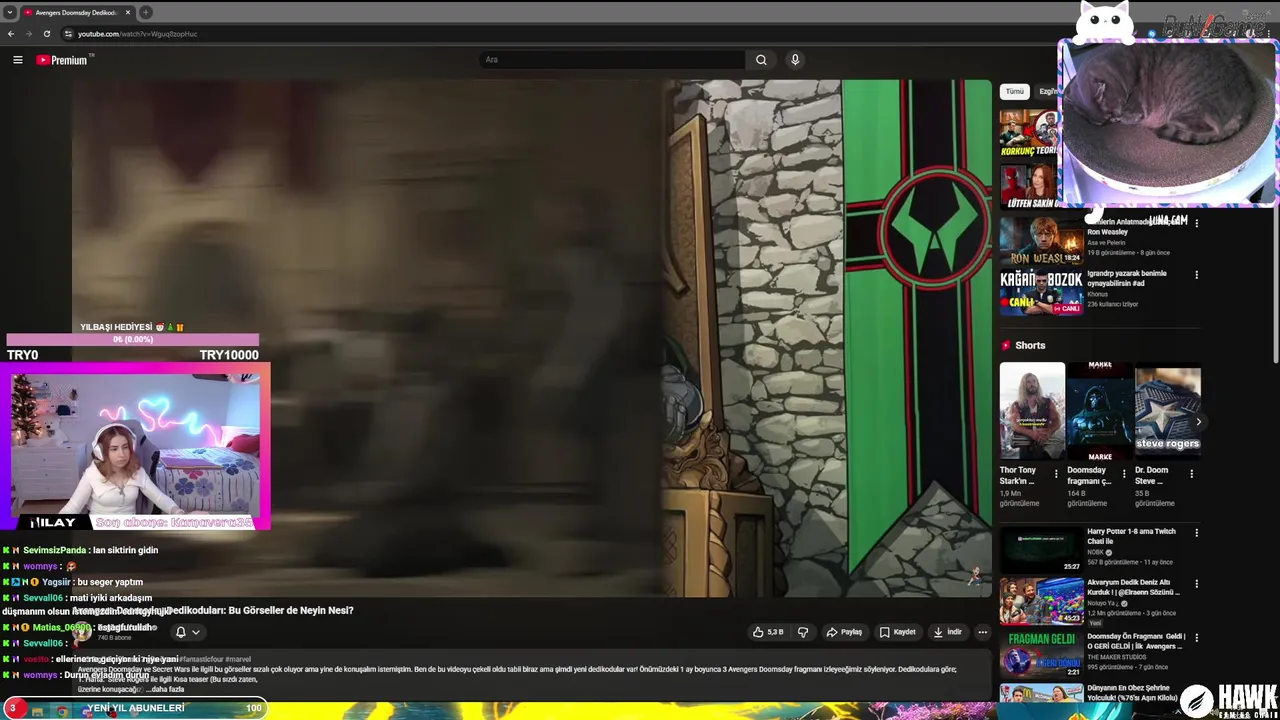Open the tab search dropdown arrow
This screenshot has height=720, width=1280.
click(x=9, y=12)
